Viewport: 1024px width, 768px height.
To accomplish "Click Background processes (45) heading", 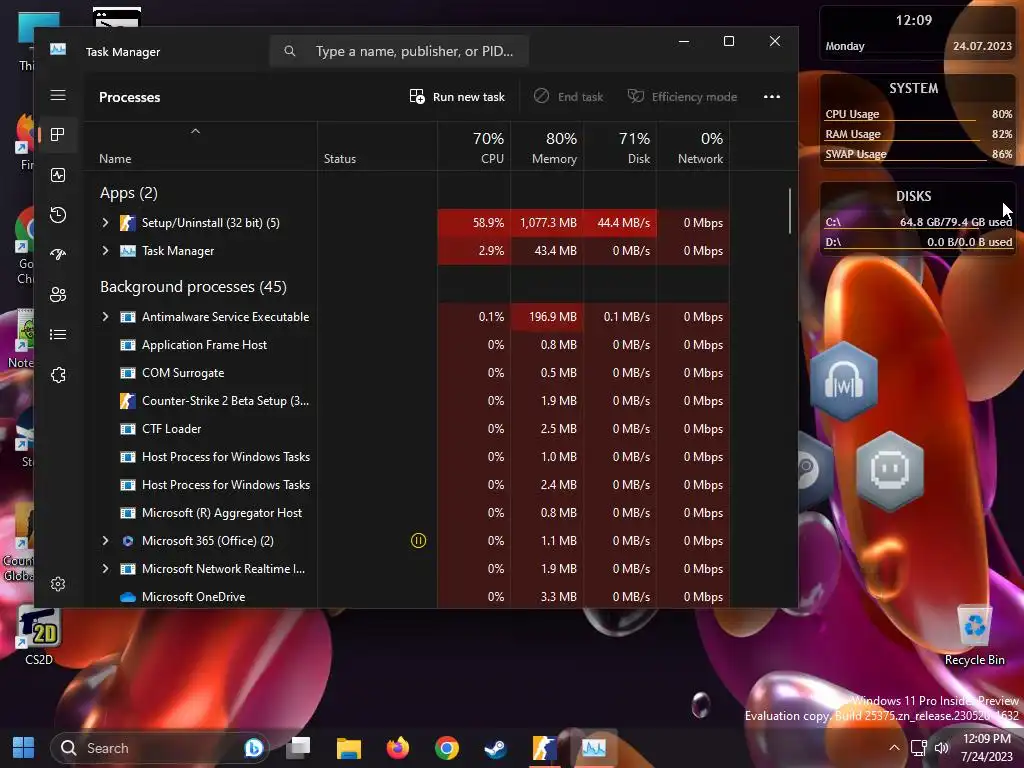I will [193, 287].
